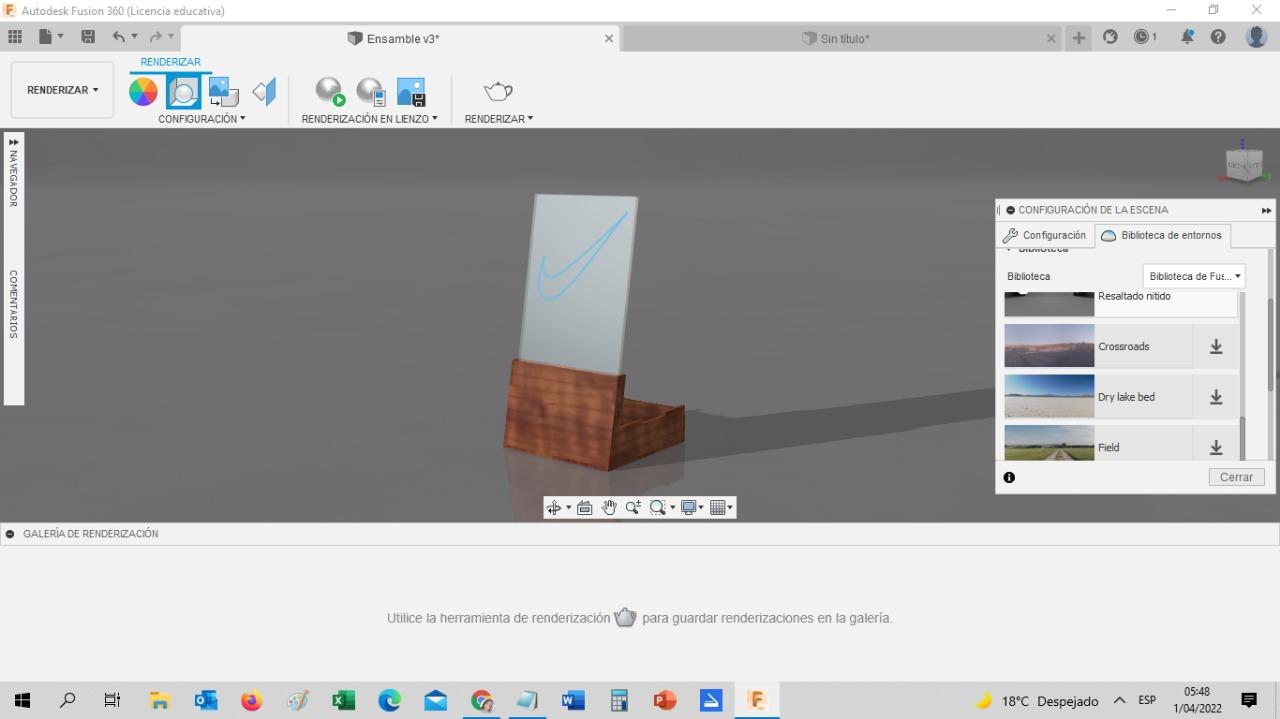
Task: Close the Ensamble v3* tab
Action: pos(609,38)
